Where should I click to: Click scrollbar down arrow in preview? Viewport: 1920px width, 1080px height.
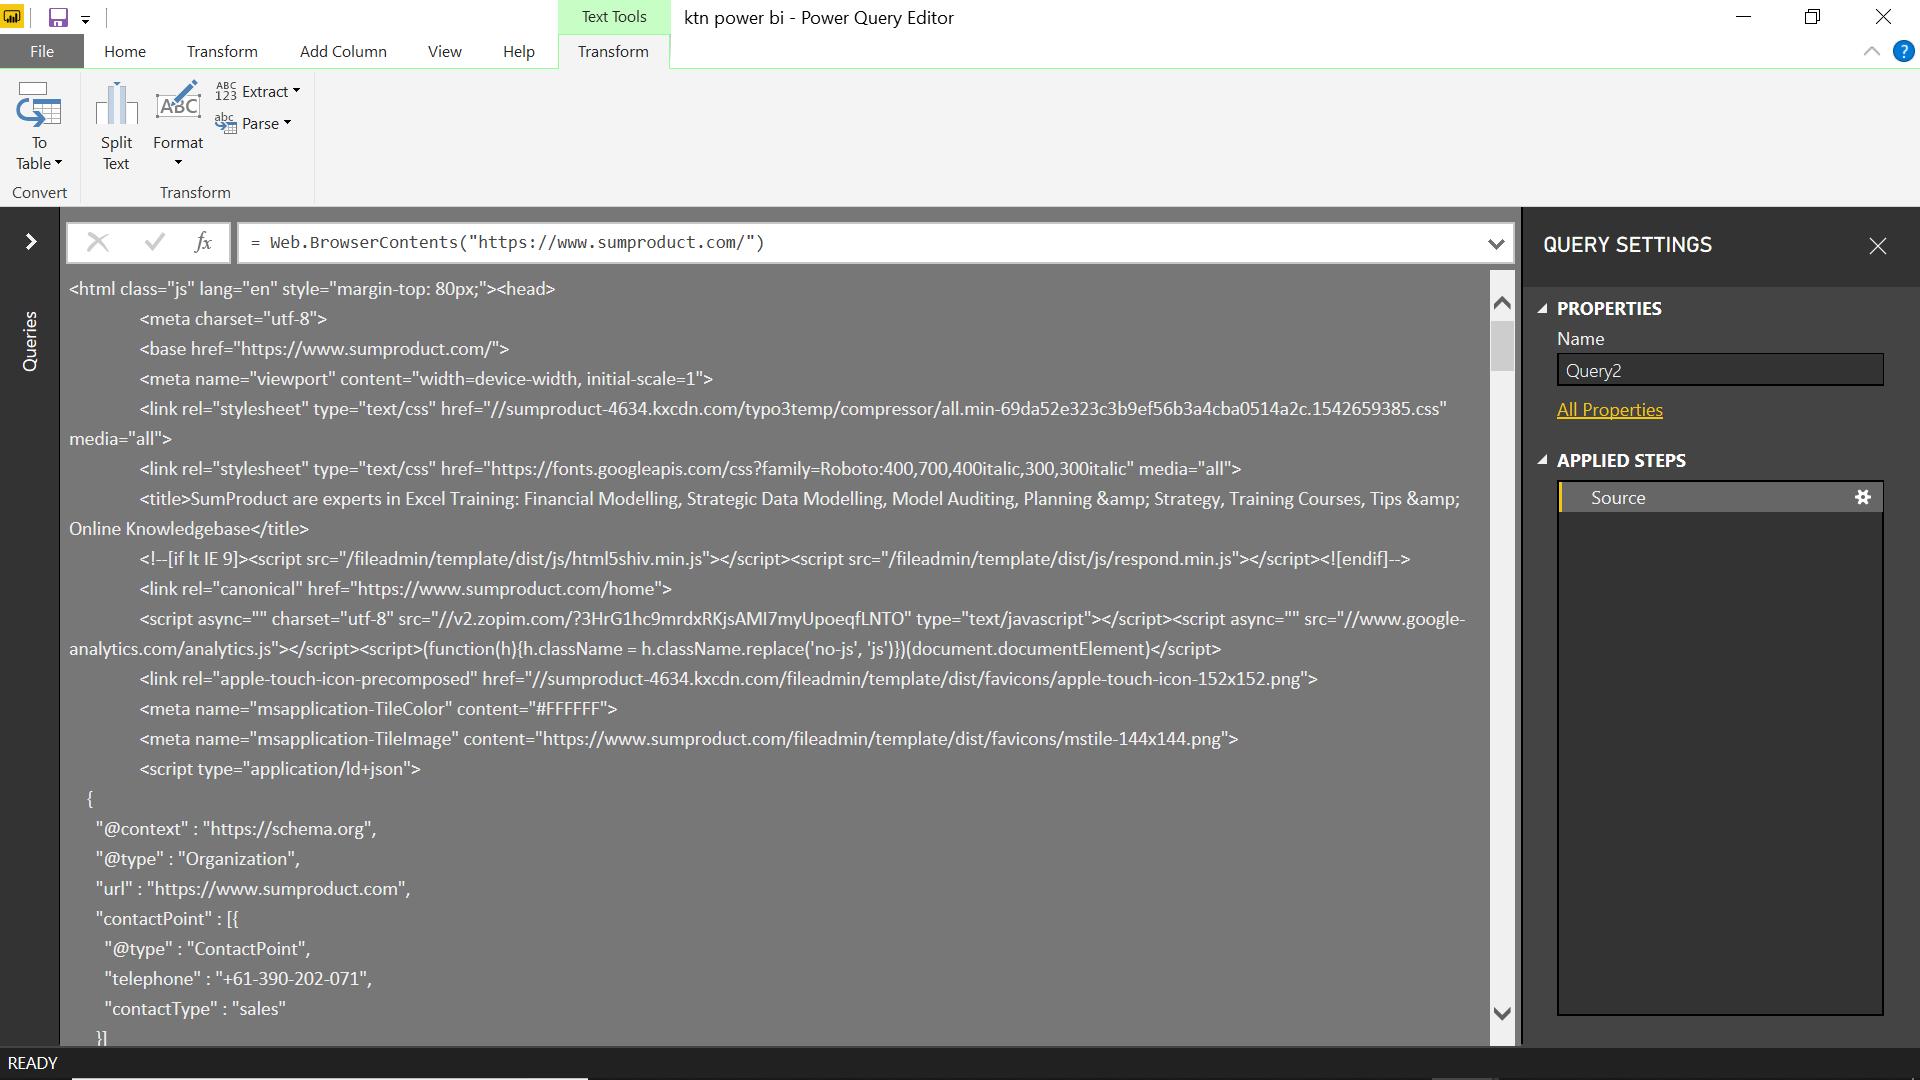pos(1501,1013)
